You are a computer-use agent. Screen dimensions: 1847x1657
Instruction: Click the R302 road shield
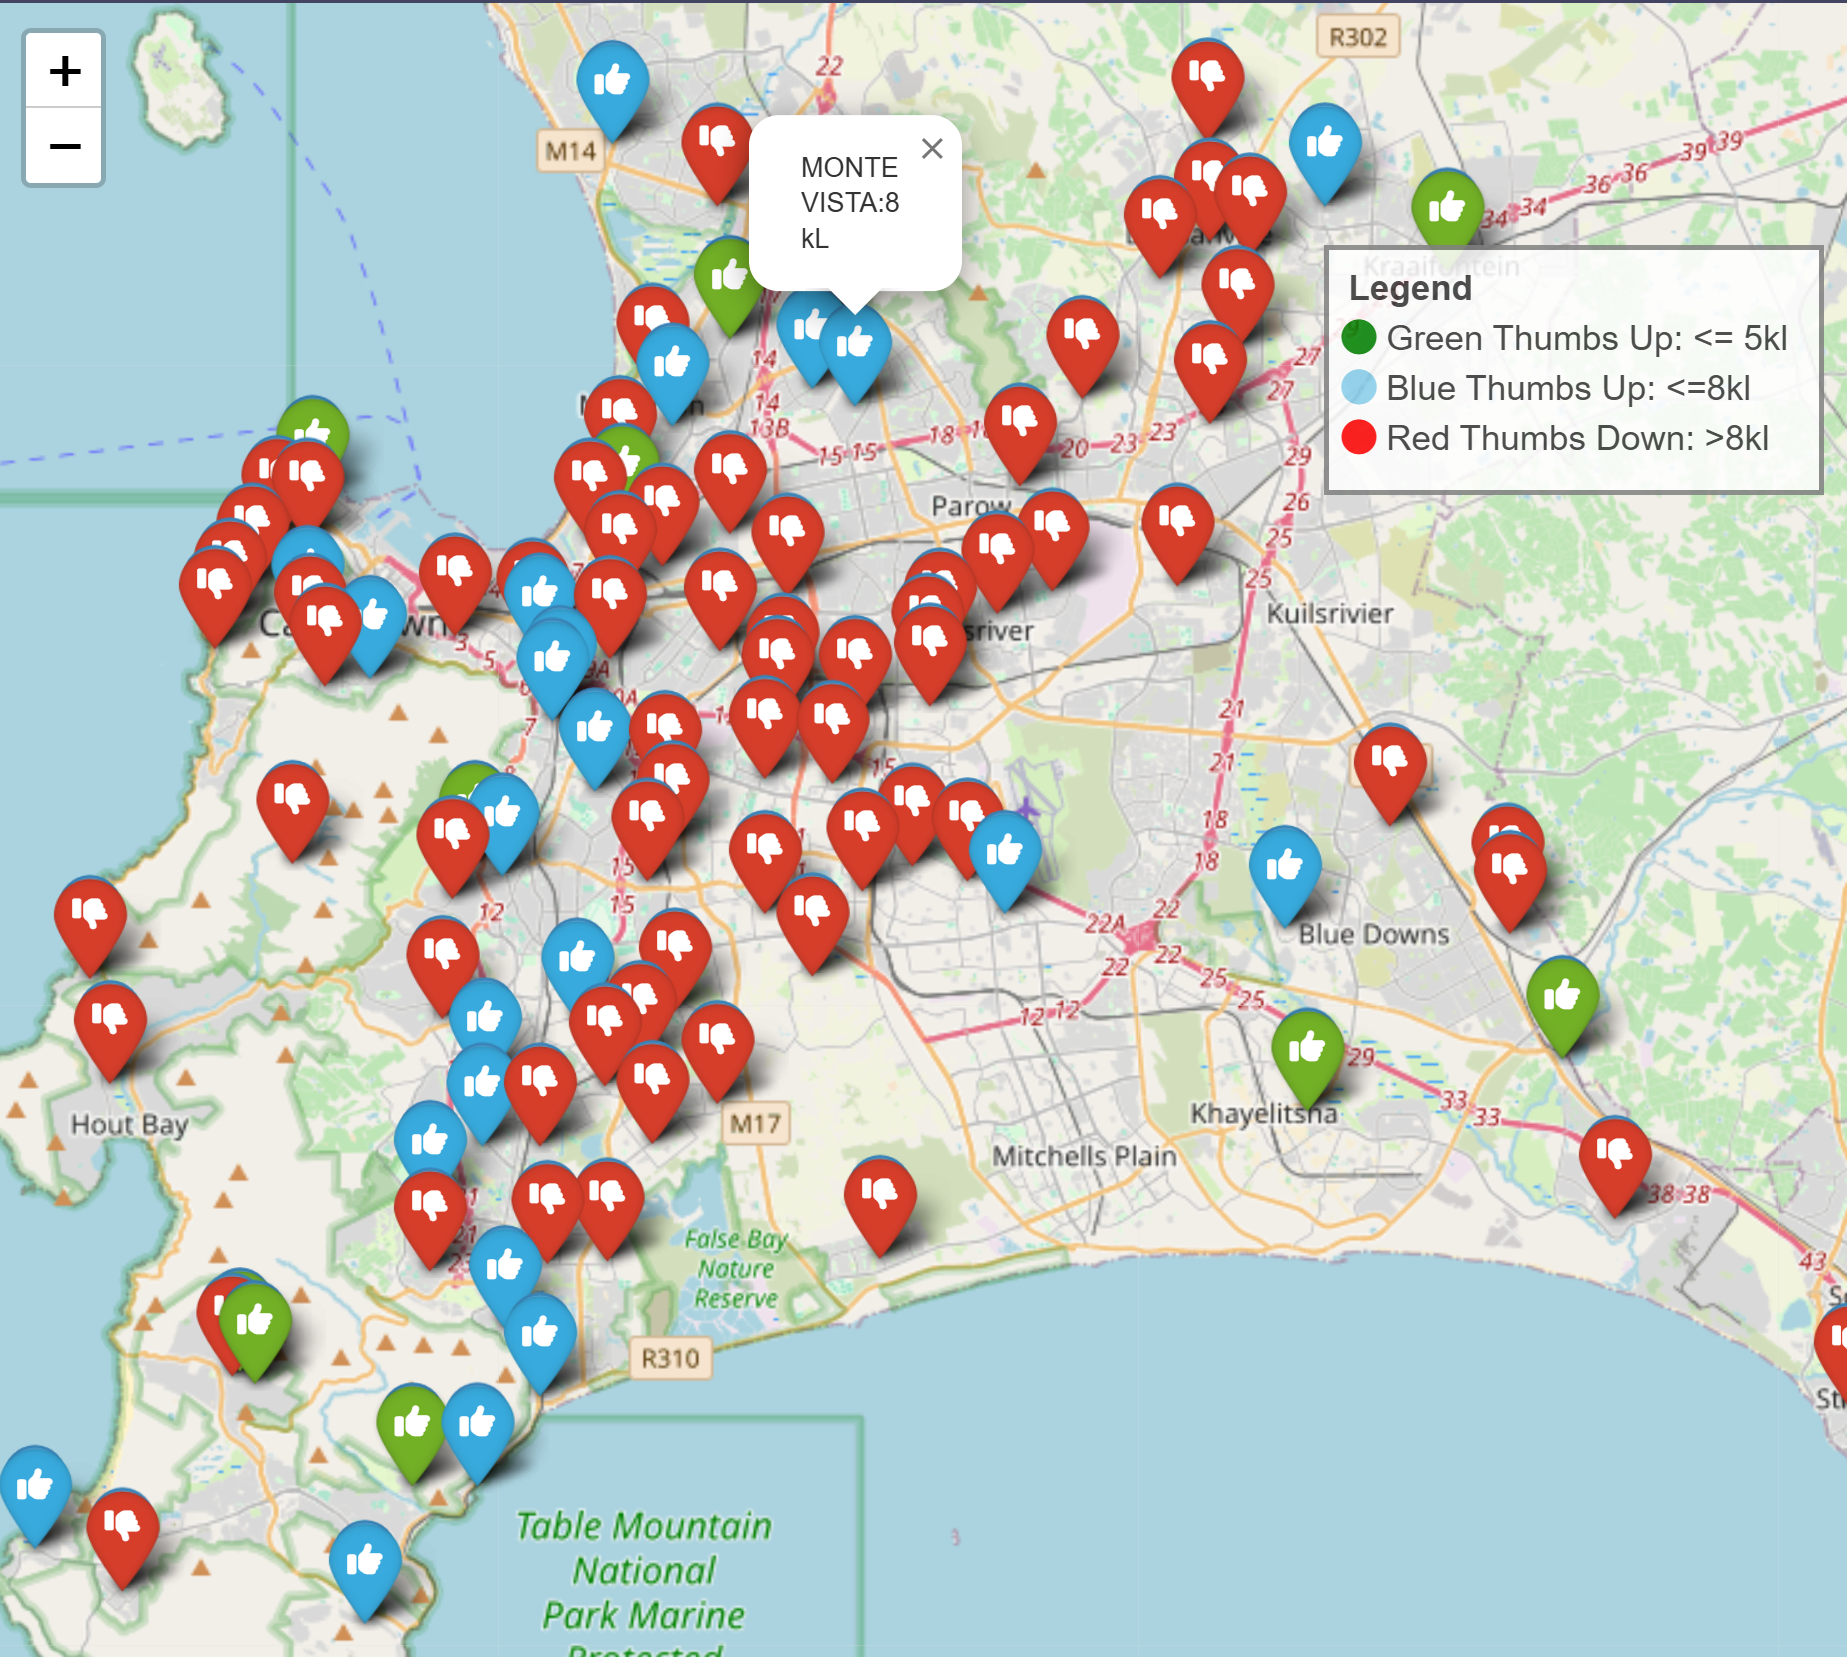point(1358,38)
